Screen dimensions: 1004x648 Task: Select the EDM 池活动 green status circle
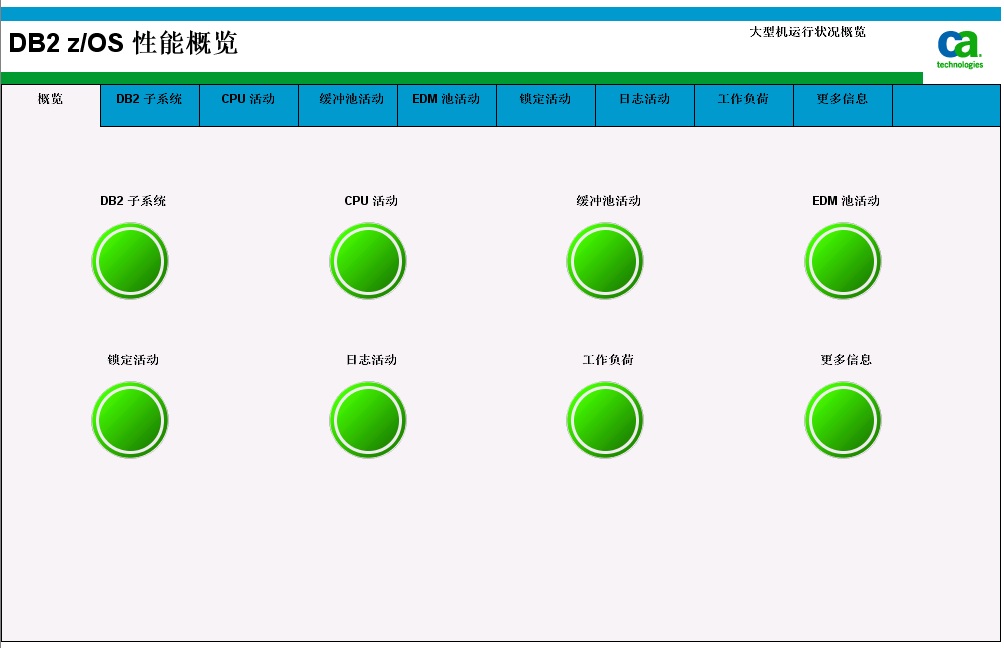pos(843,261)
